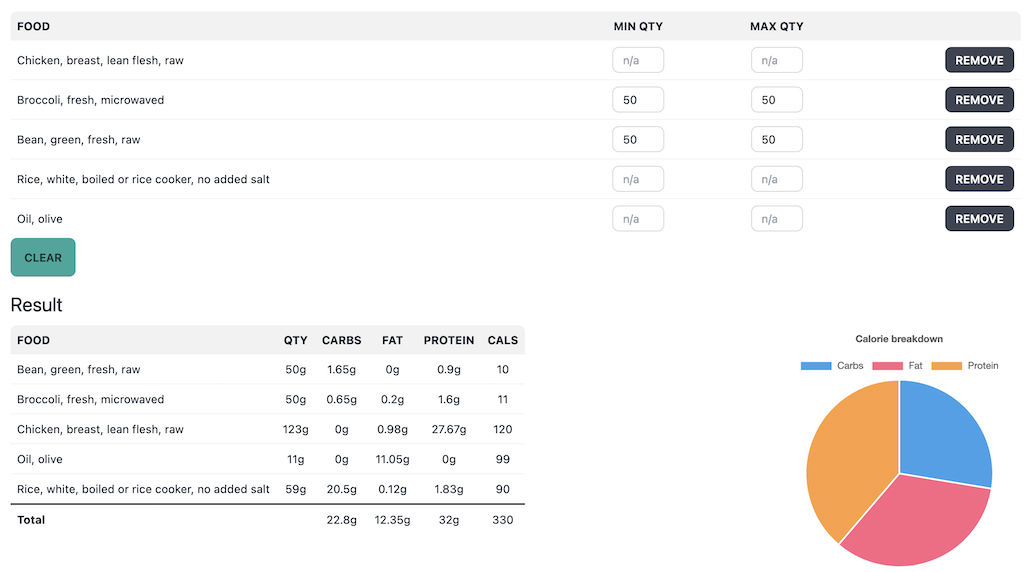Focus the Broccoli max quantity input
The height and width of the screenshot is (572, 1024).
[x=776, y=100]
